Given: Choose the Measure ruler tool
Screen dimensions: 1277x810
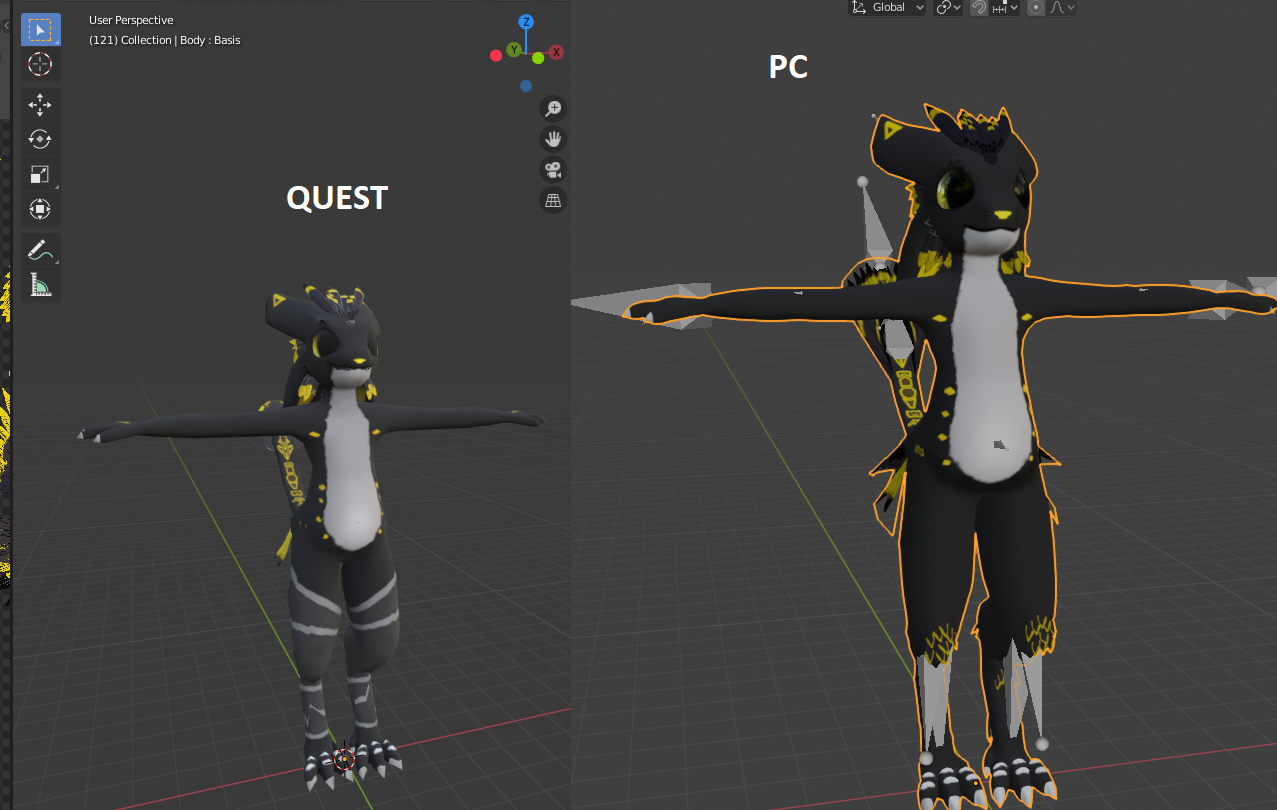Looking at the screenshot, I should click(x=40, y=285).
